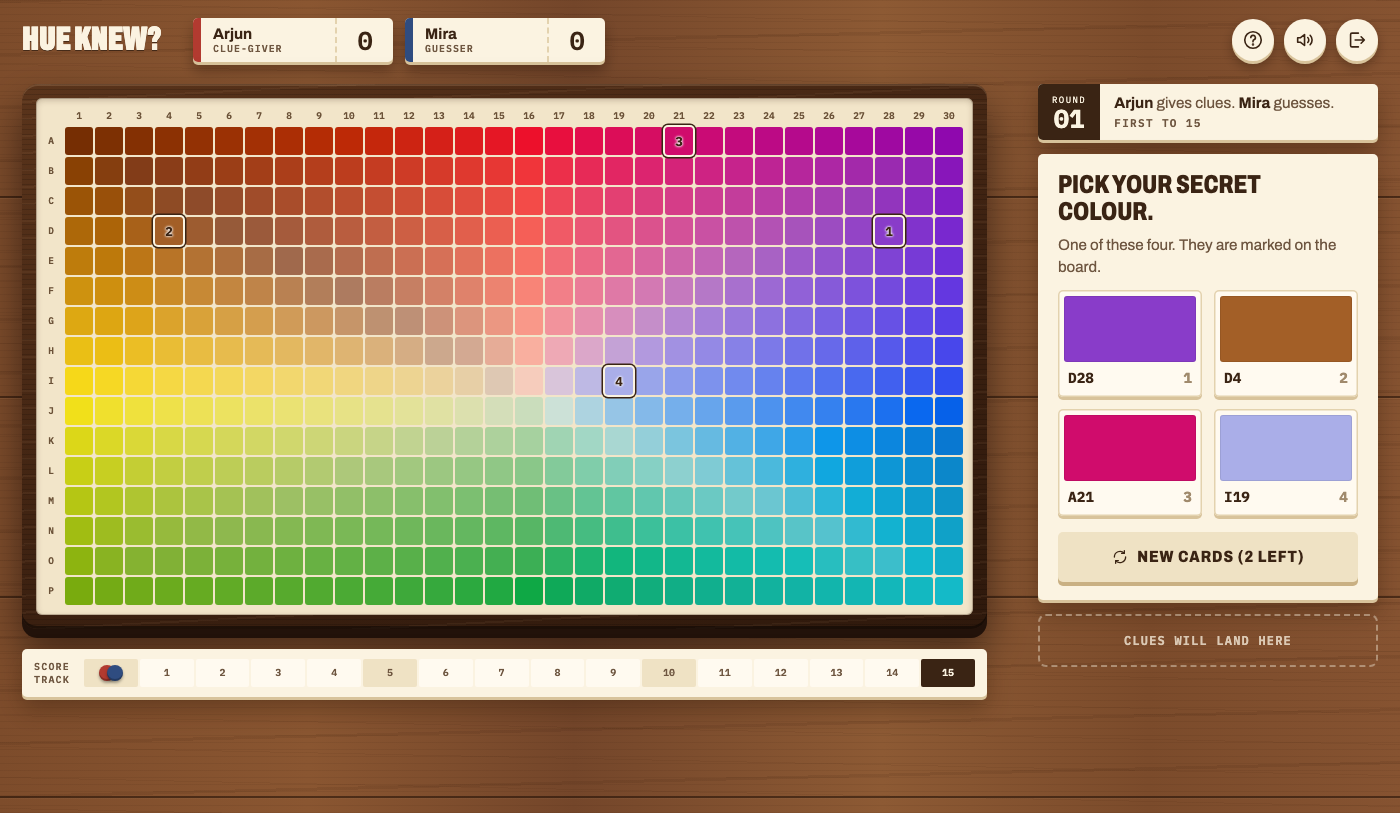
Task: Click score track space 10
Action: (669, 673)
